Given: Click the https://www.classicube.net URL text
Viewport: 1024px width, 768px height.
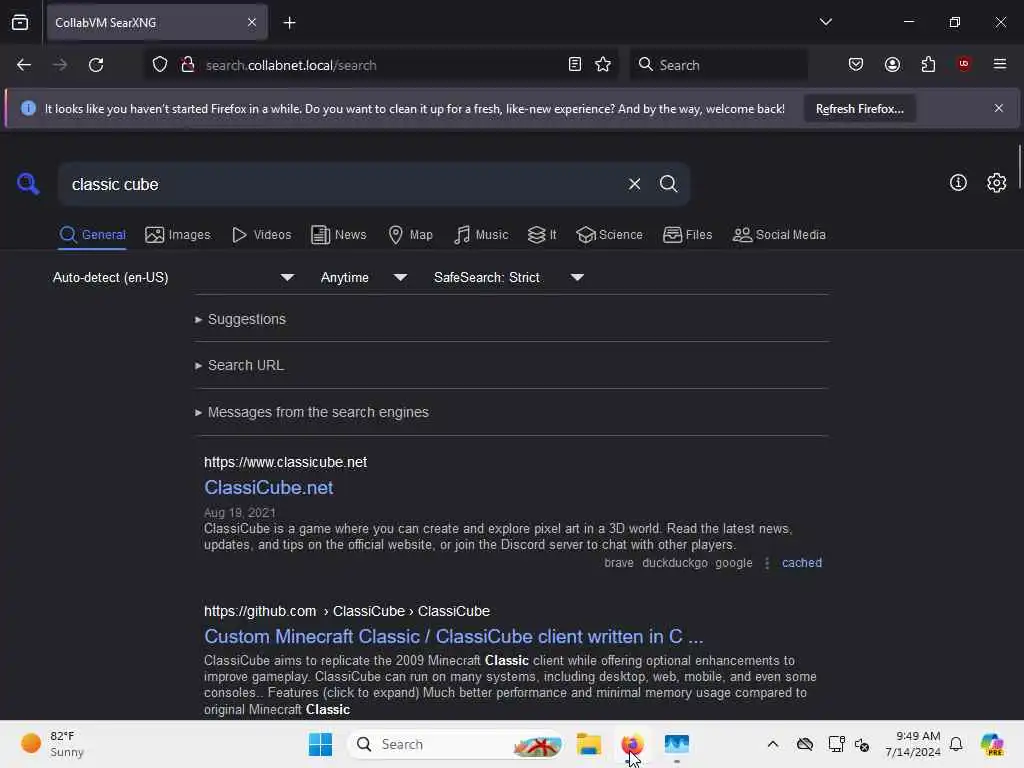Looking at the screenshot, I should click(x=285, y=462).
